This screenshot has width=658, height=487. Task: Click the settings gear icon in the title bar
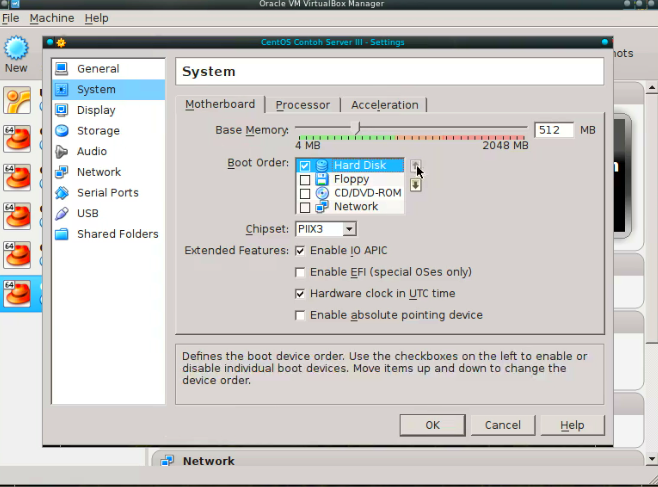pos(61,42)
